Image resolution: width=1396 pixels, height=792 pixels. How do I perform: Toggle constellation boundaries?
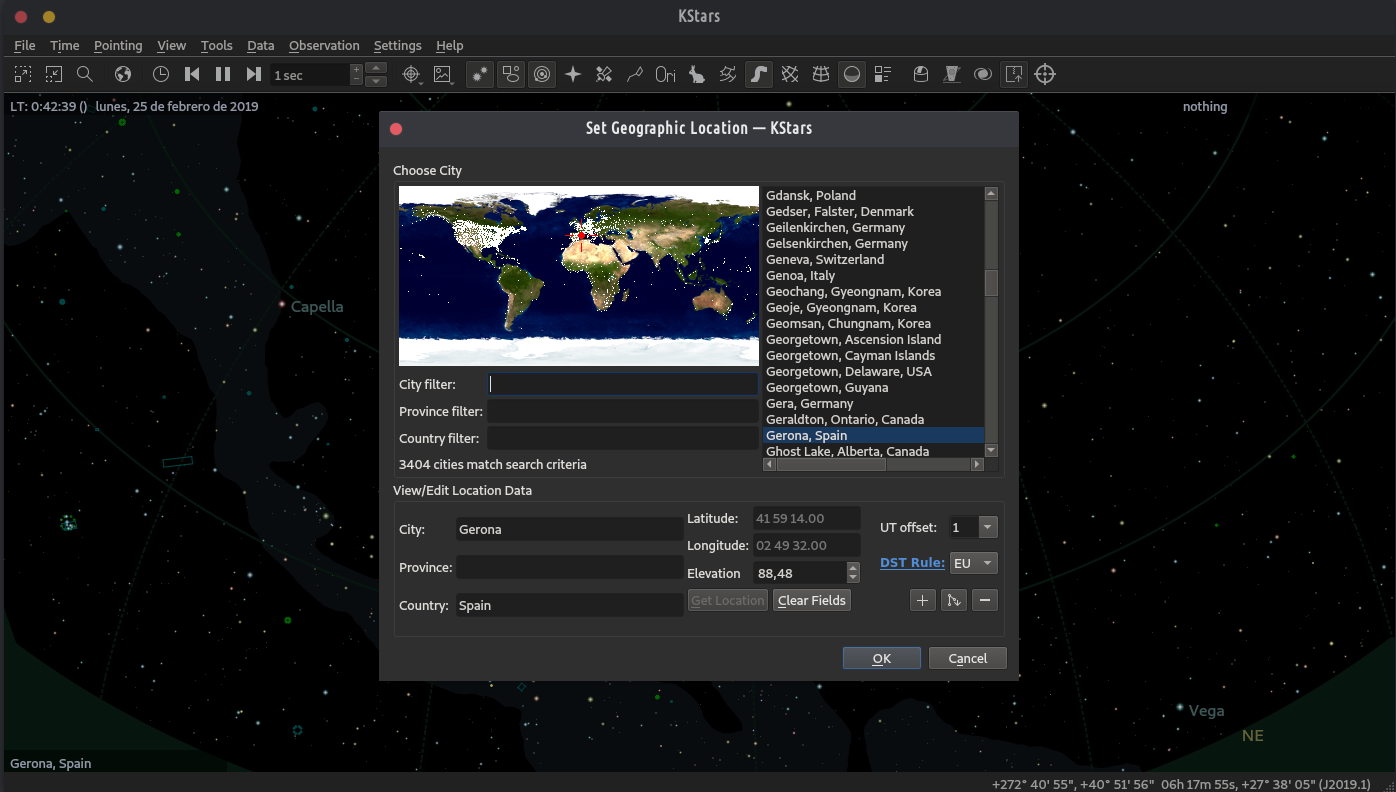tap(728, 74)
